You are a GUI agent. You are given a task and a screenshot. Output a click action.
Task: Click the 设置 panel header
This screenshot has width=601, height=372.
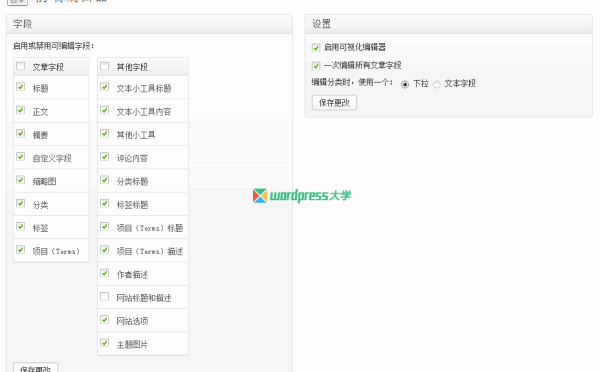pyautogui.click(x=449, y=24)
